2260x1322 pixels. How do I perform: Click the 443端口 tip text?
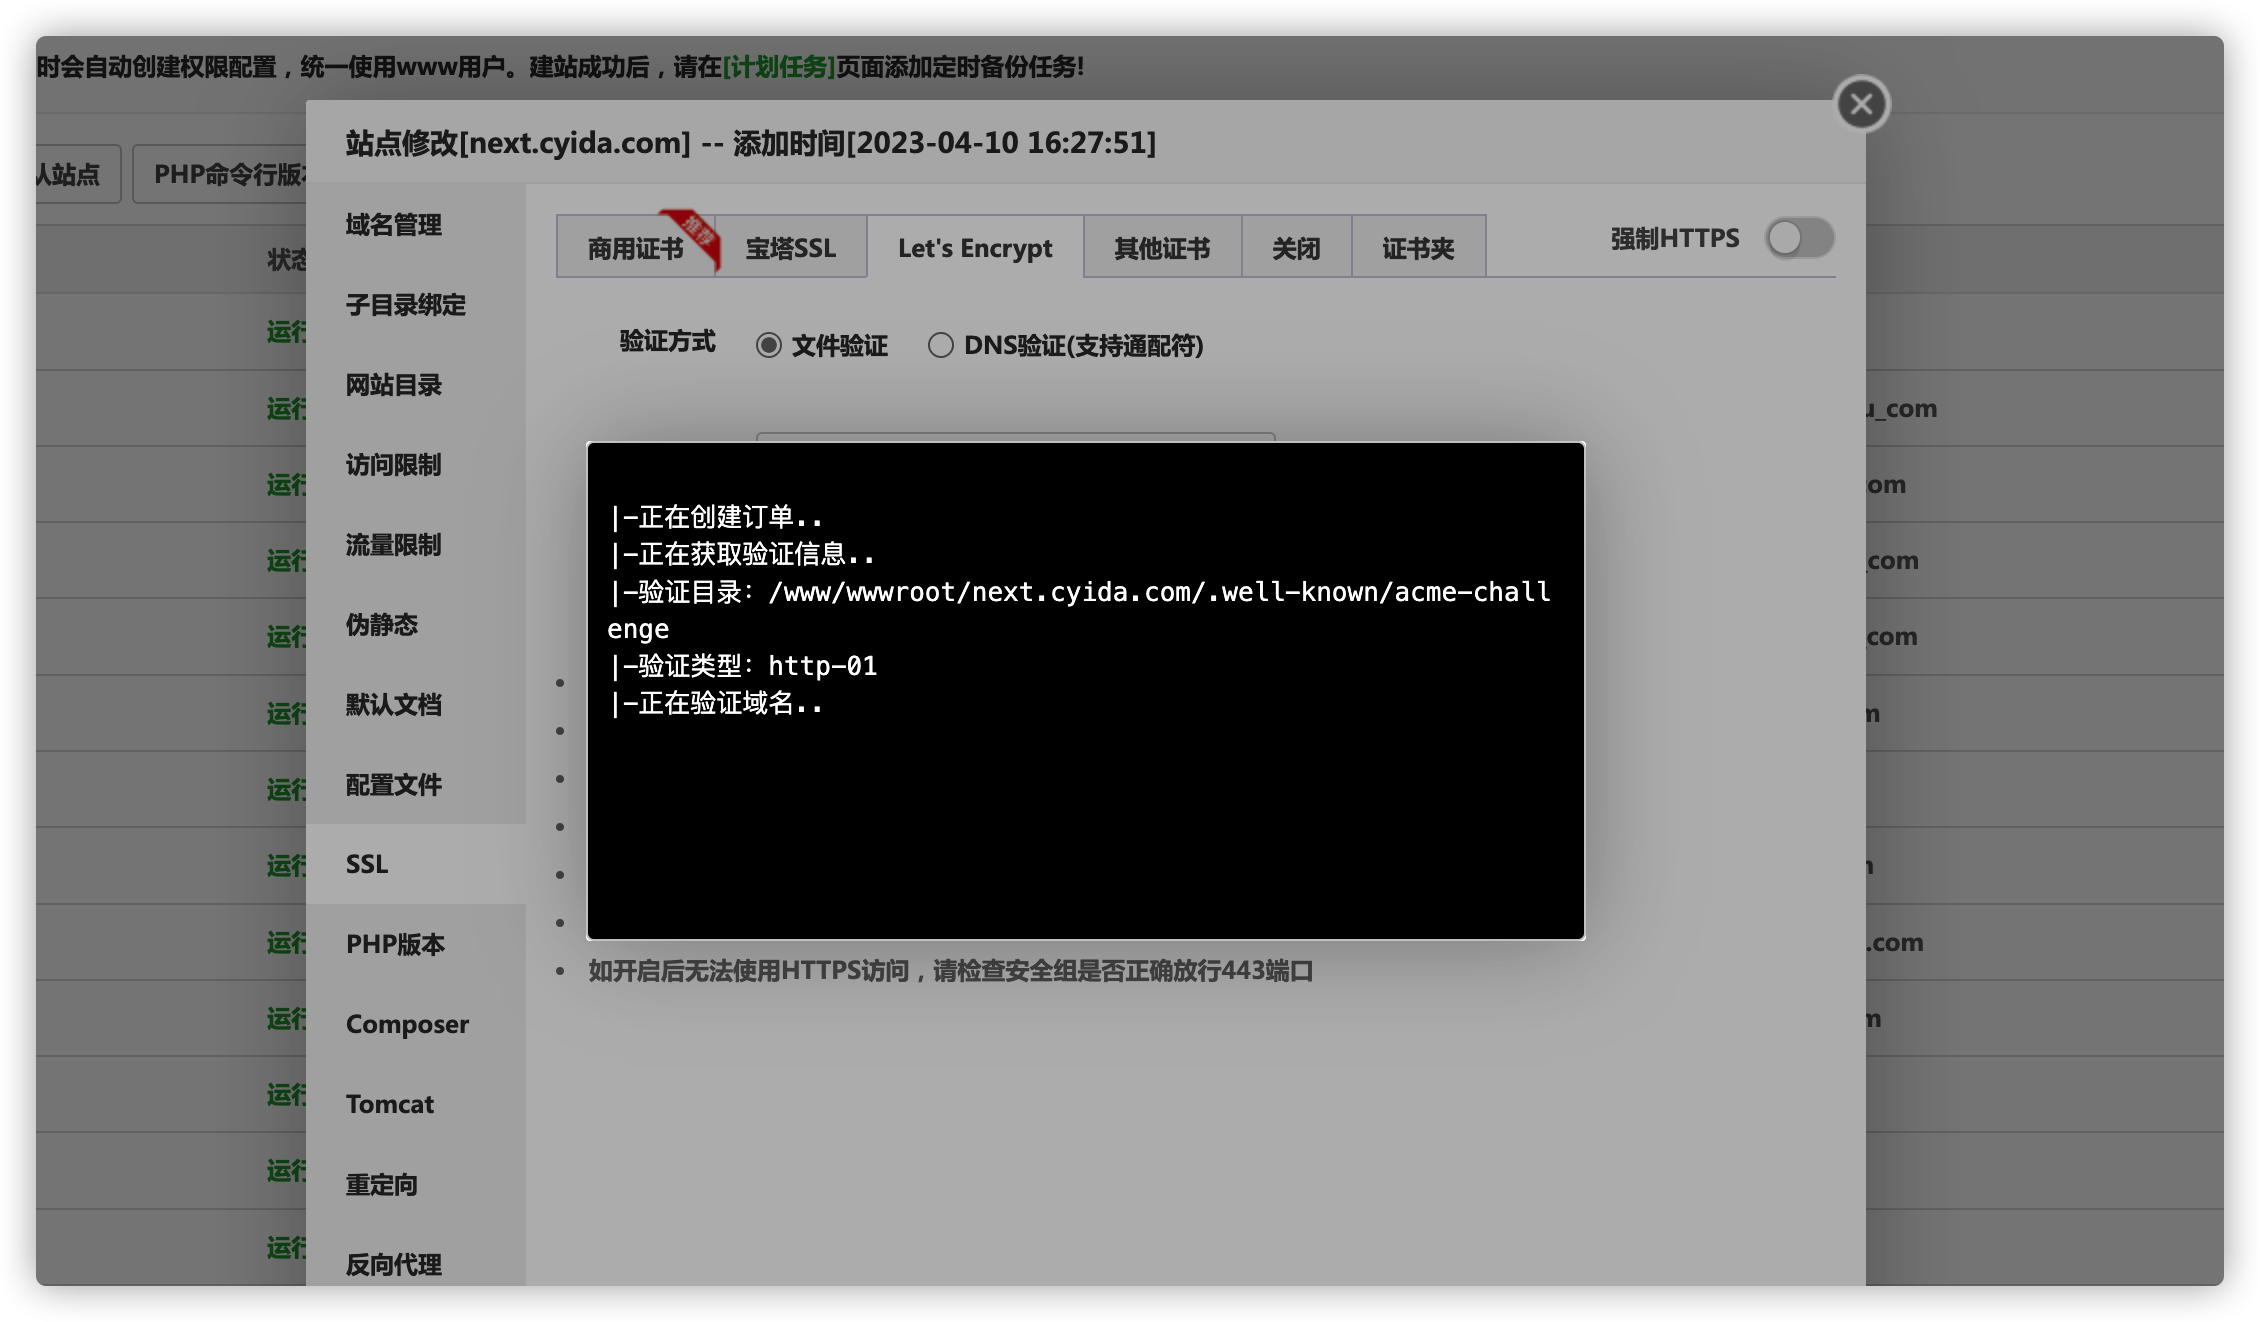[950, 971]
